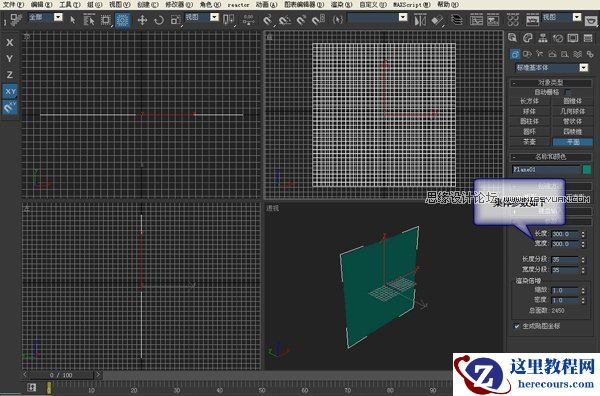600x396 pixels.
Task: Collapse the 对象类型 rollout
Action: coord(551,83)
